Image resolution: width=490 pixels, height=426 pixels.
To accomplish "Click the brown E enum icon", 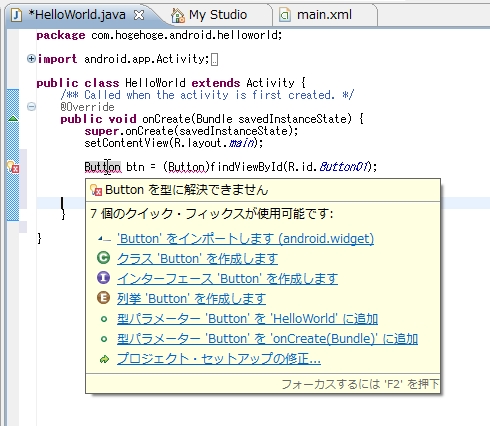I will coord(103,298).
